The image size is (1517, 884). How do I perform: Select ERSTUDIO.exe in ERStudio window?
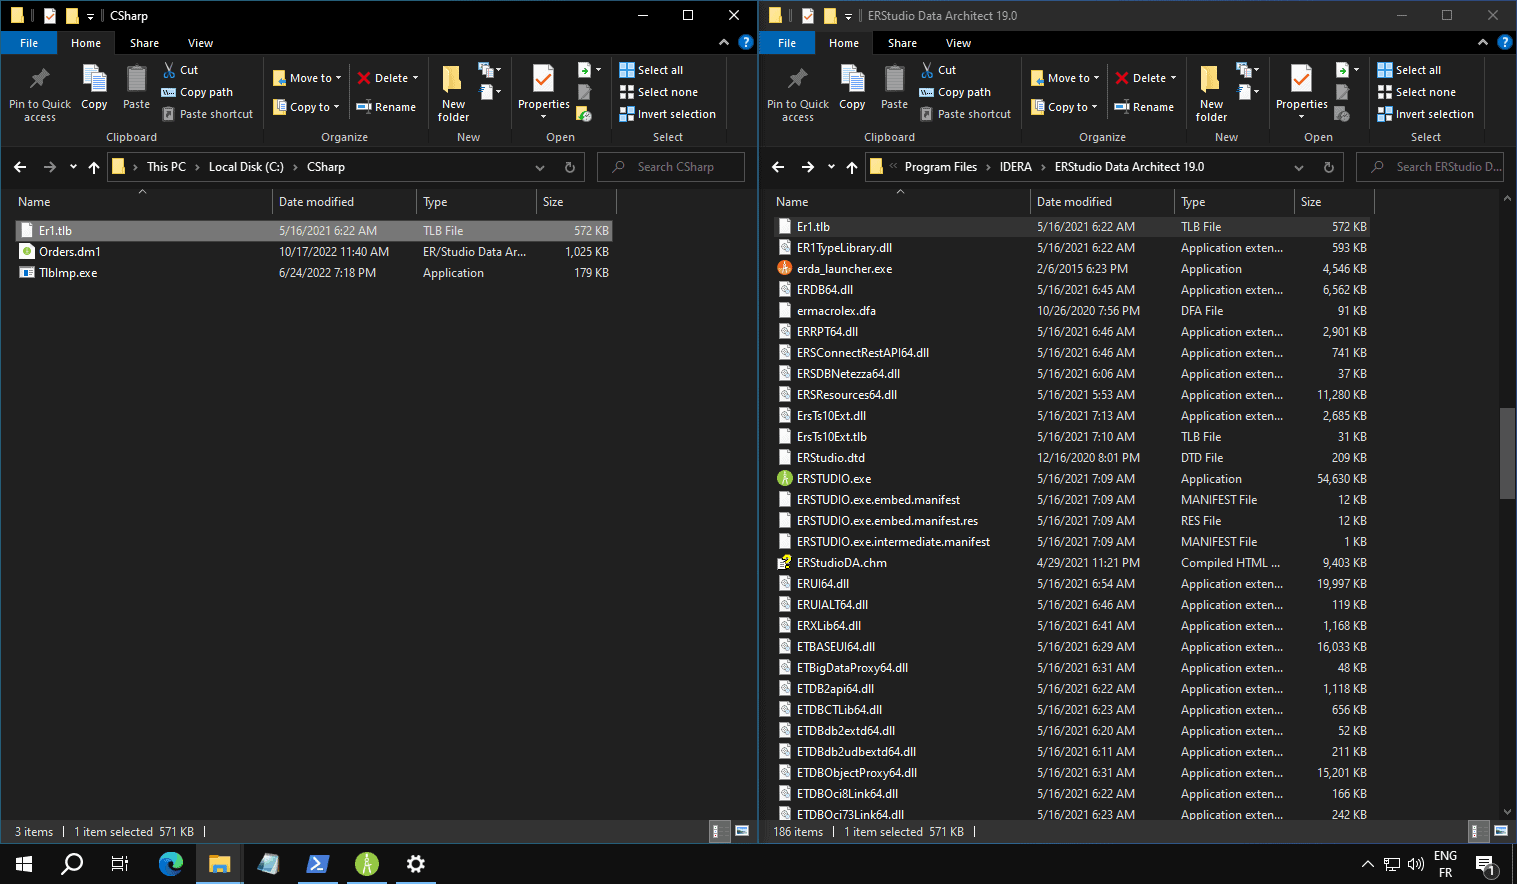click(1072, 479)
